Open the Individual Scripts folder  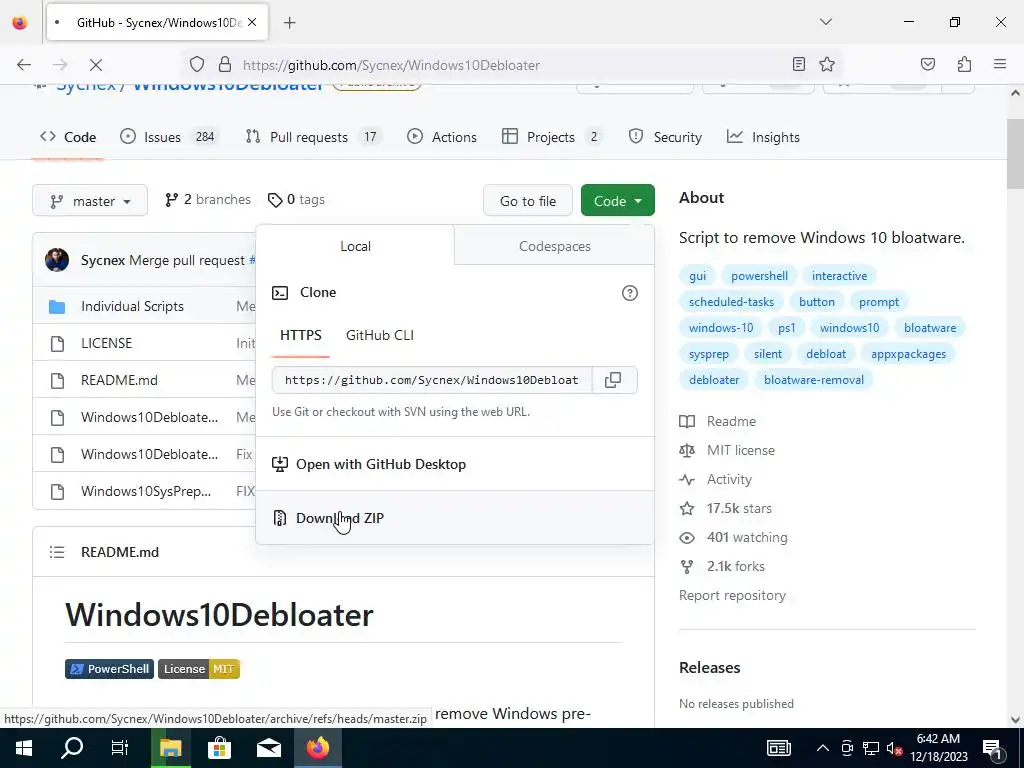pyautogui.click(x=132, y=306)
